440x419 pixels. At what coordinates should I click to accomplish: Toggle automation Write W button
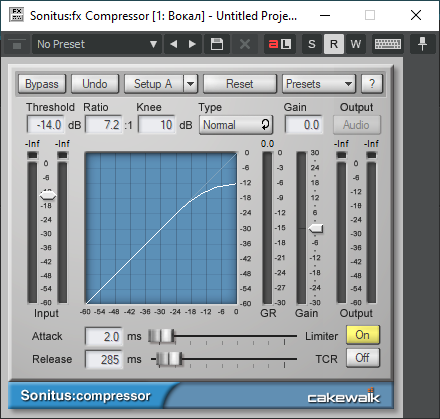[356, 44]
